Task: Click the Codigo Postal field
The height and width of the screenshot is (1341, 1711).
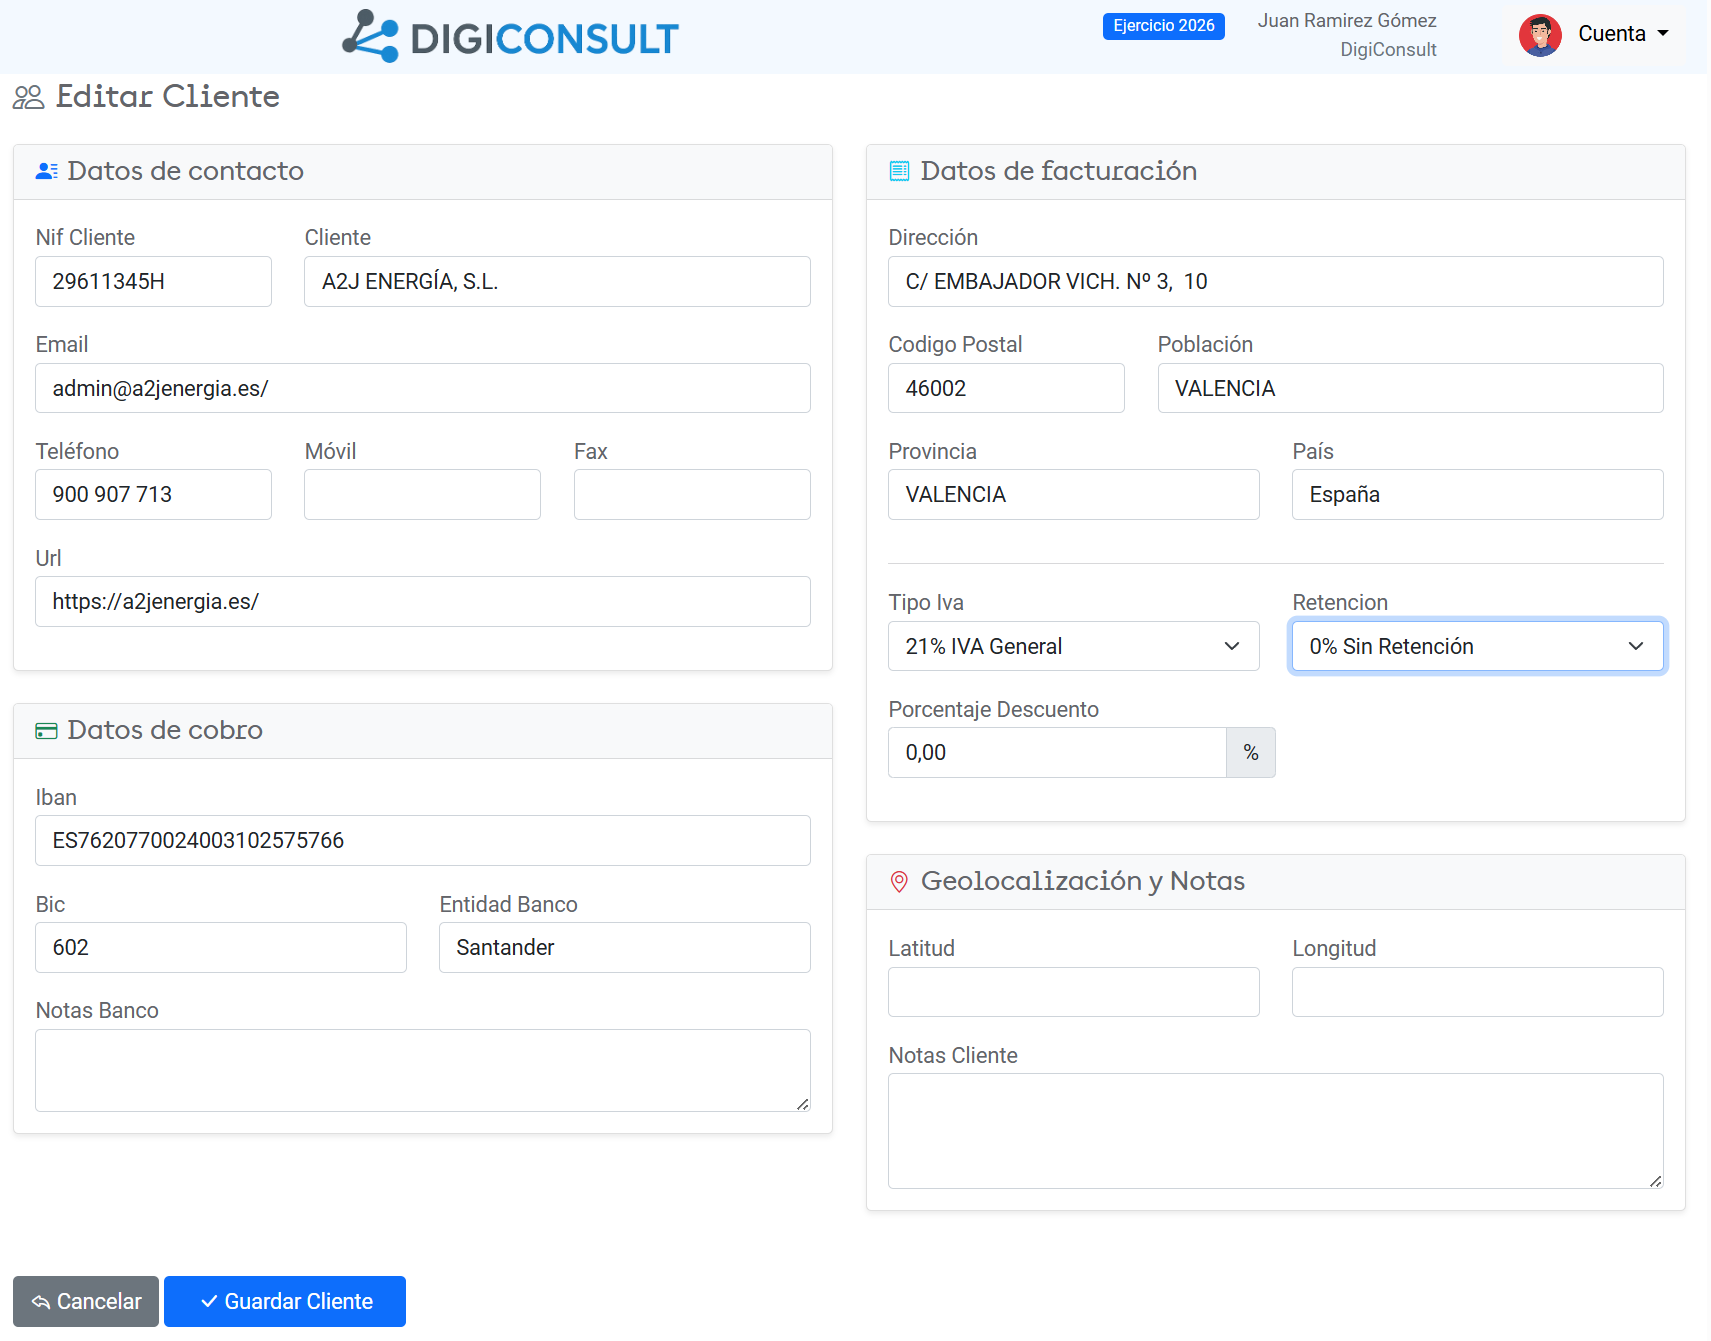Action: [1006, 388]
